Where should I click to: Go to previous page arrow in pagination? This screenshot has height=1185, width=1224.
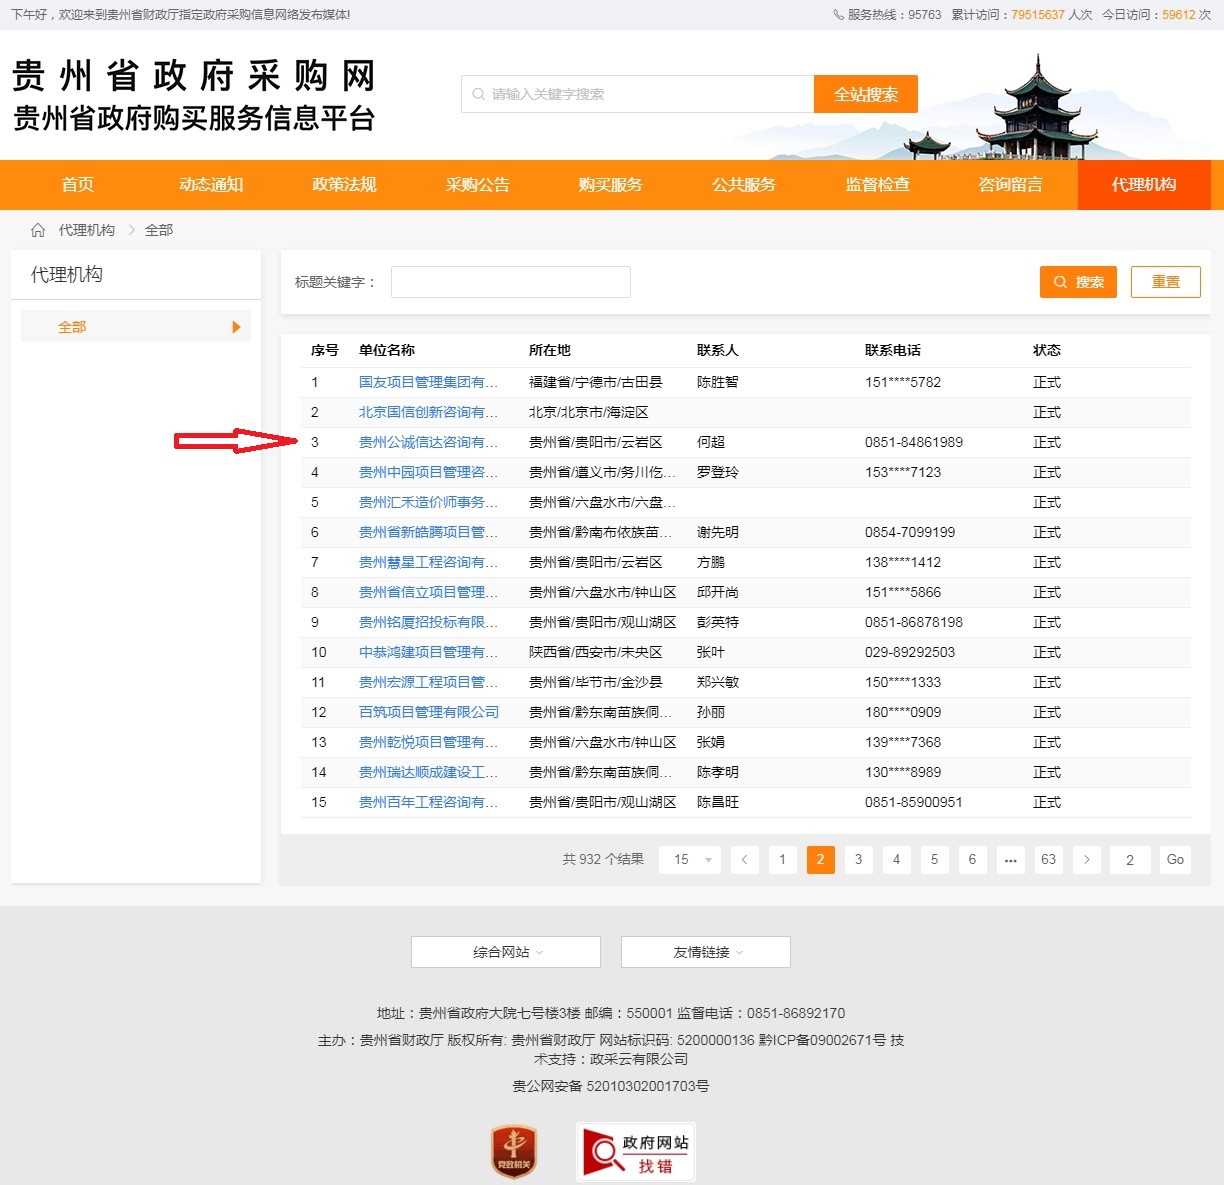744,860
